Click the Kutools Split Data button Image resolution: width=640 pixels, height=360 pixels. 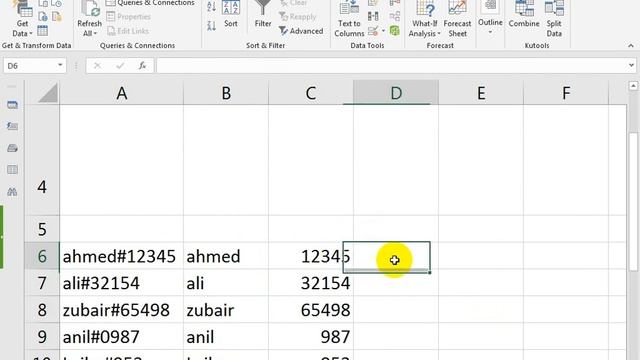tap(554, 19)
